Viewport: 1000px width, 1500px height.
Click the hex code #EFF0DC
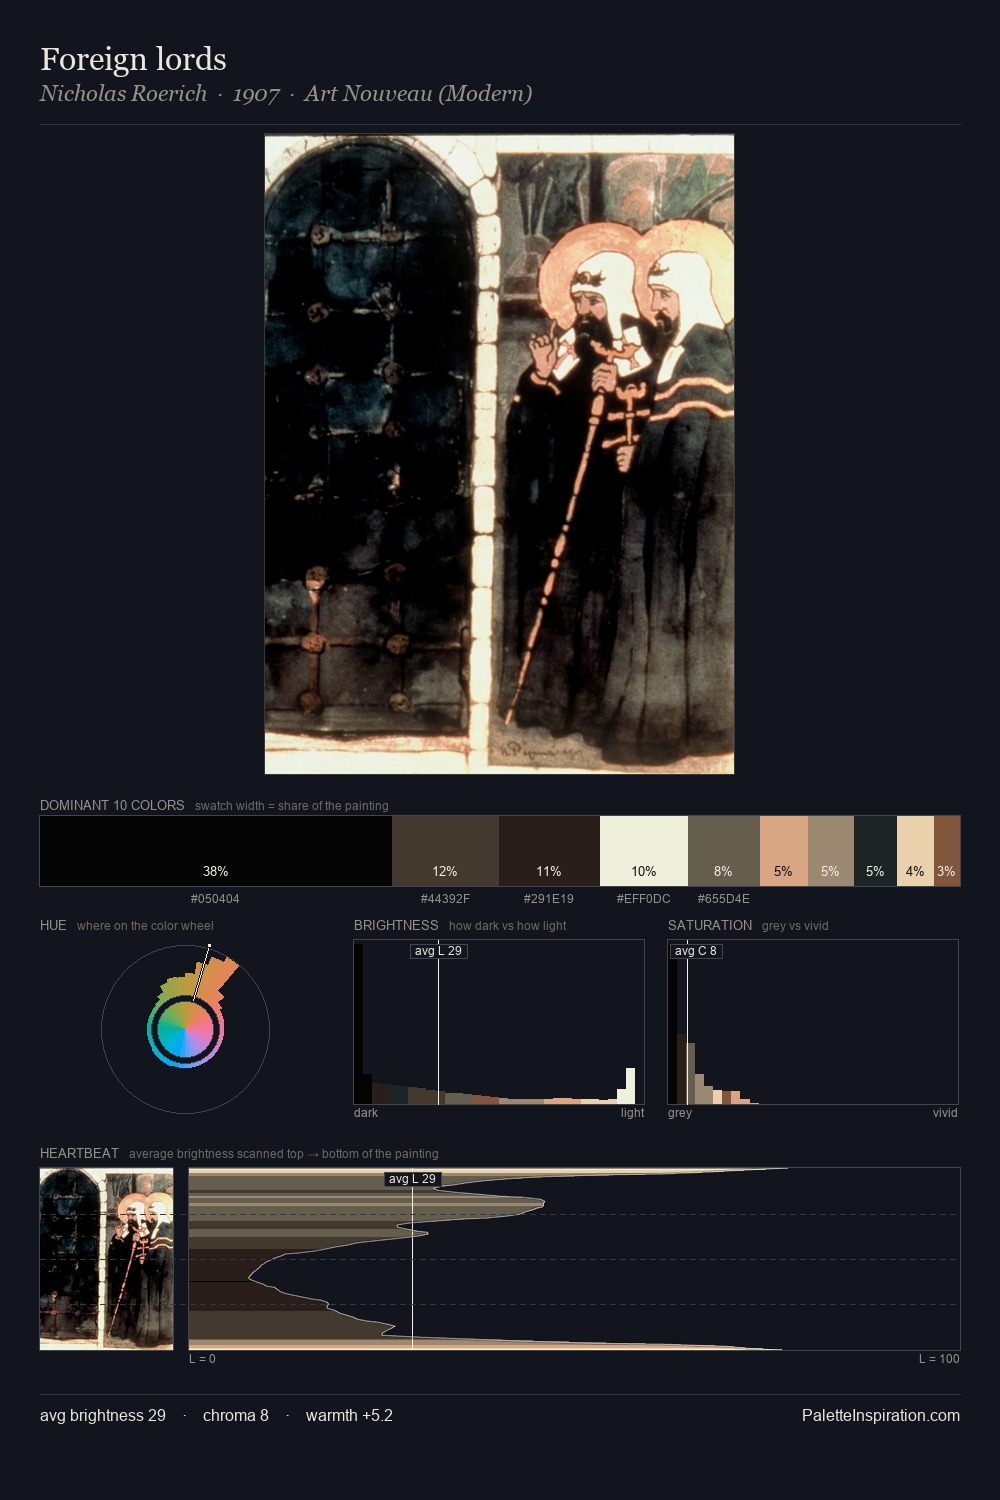coord(644,899)
